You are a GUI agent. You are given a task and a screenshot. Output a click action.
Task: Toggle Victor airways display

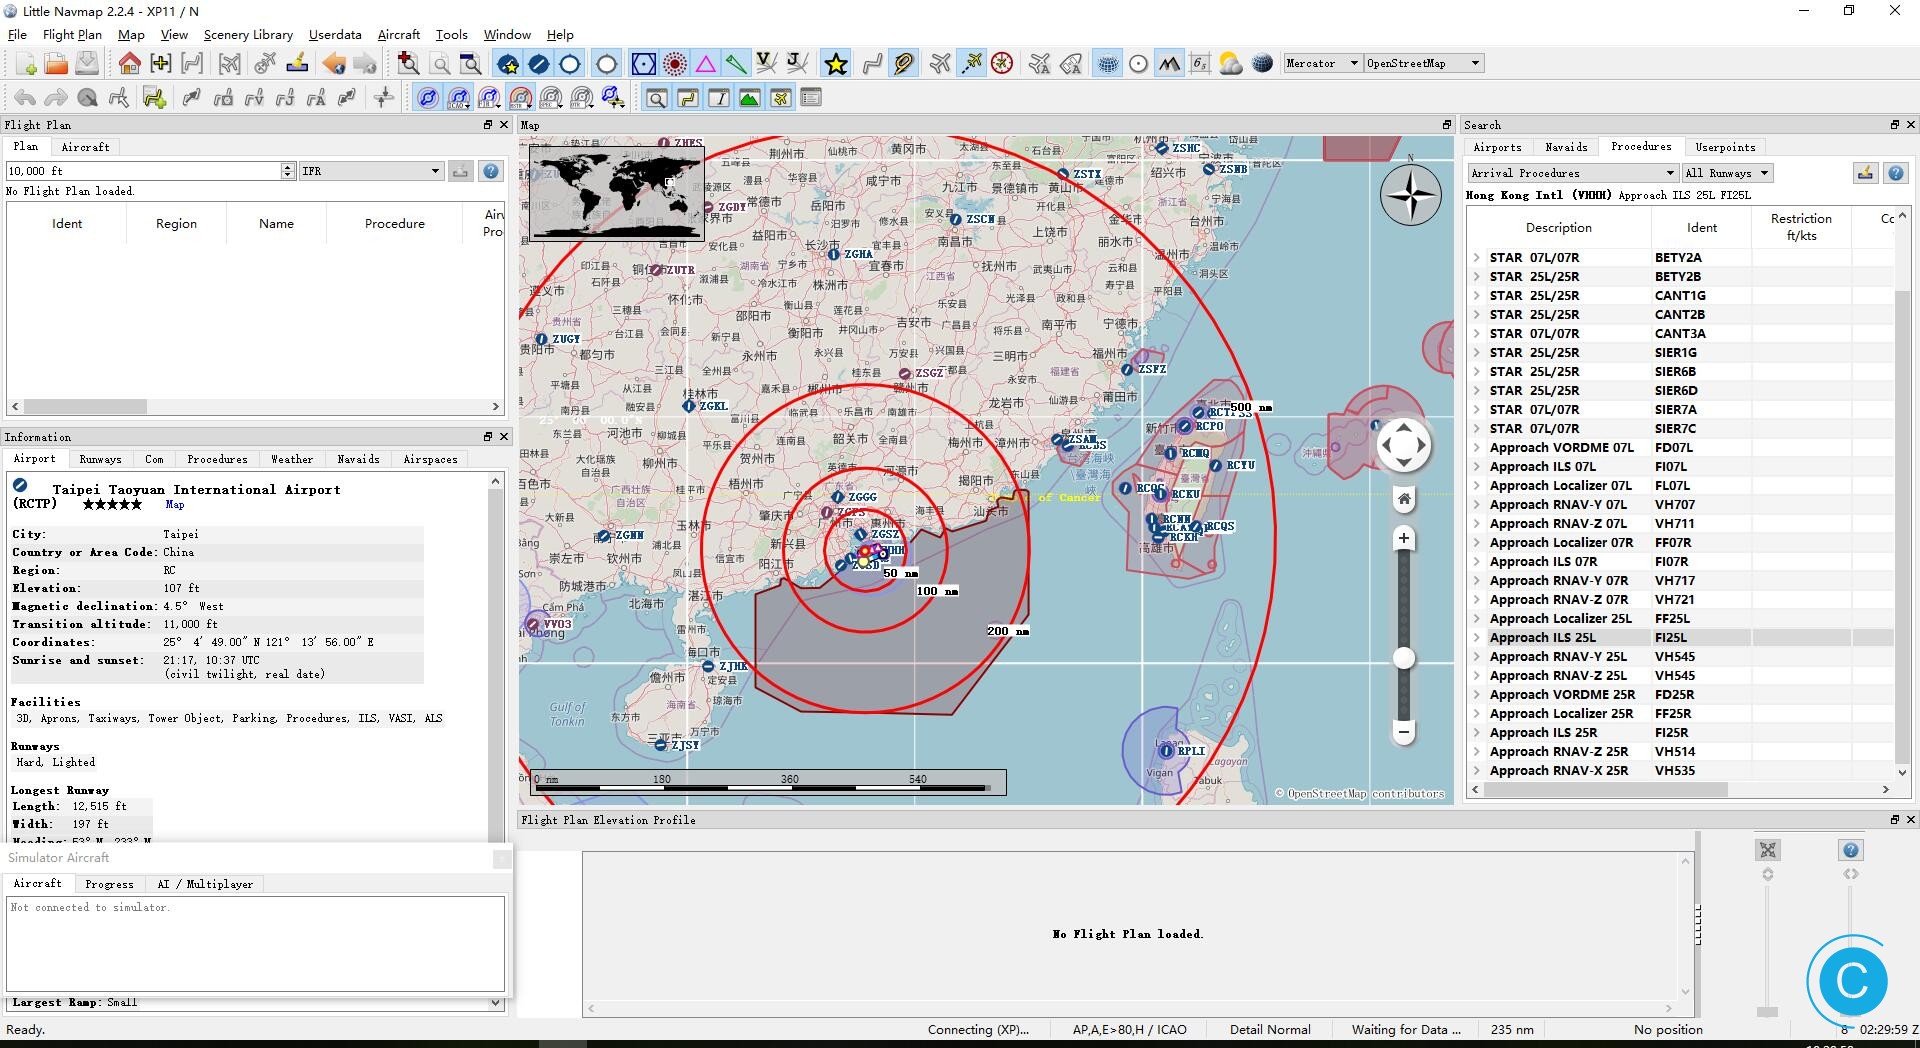click(x=767, y=64)
